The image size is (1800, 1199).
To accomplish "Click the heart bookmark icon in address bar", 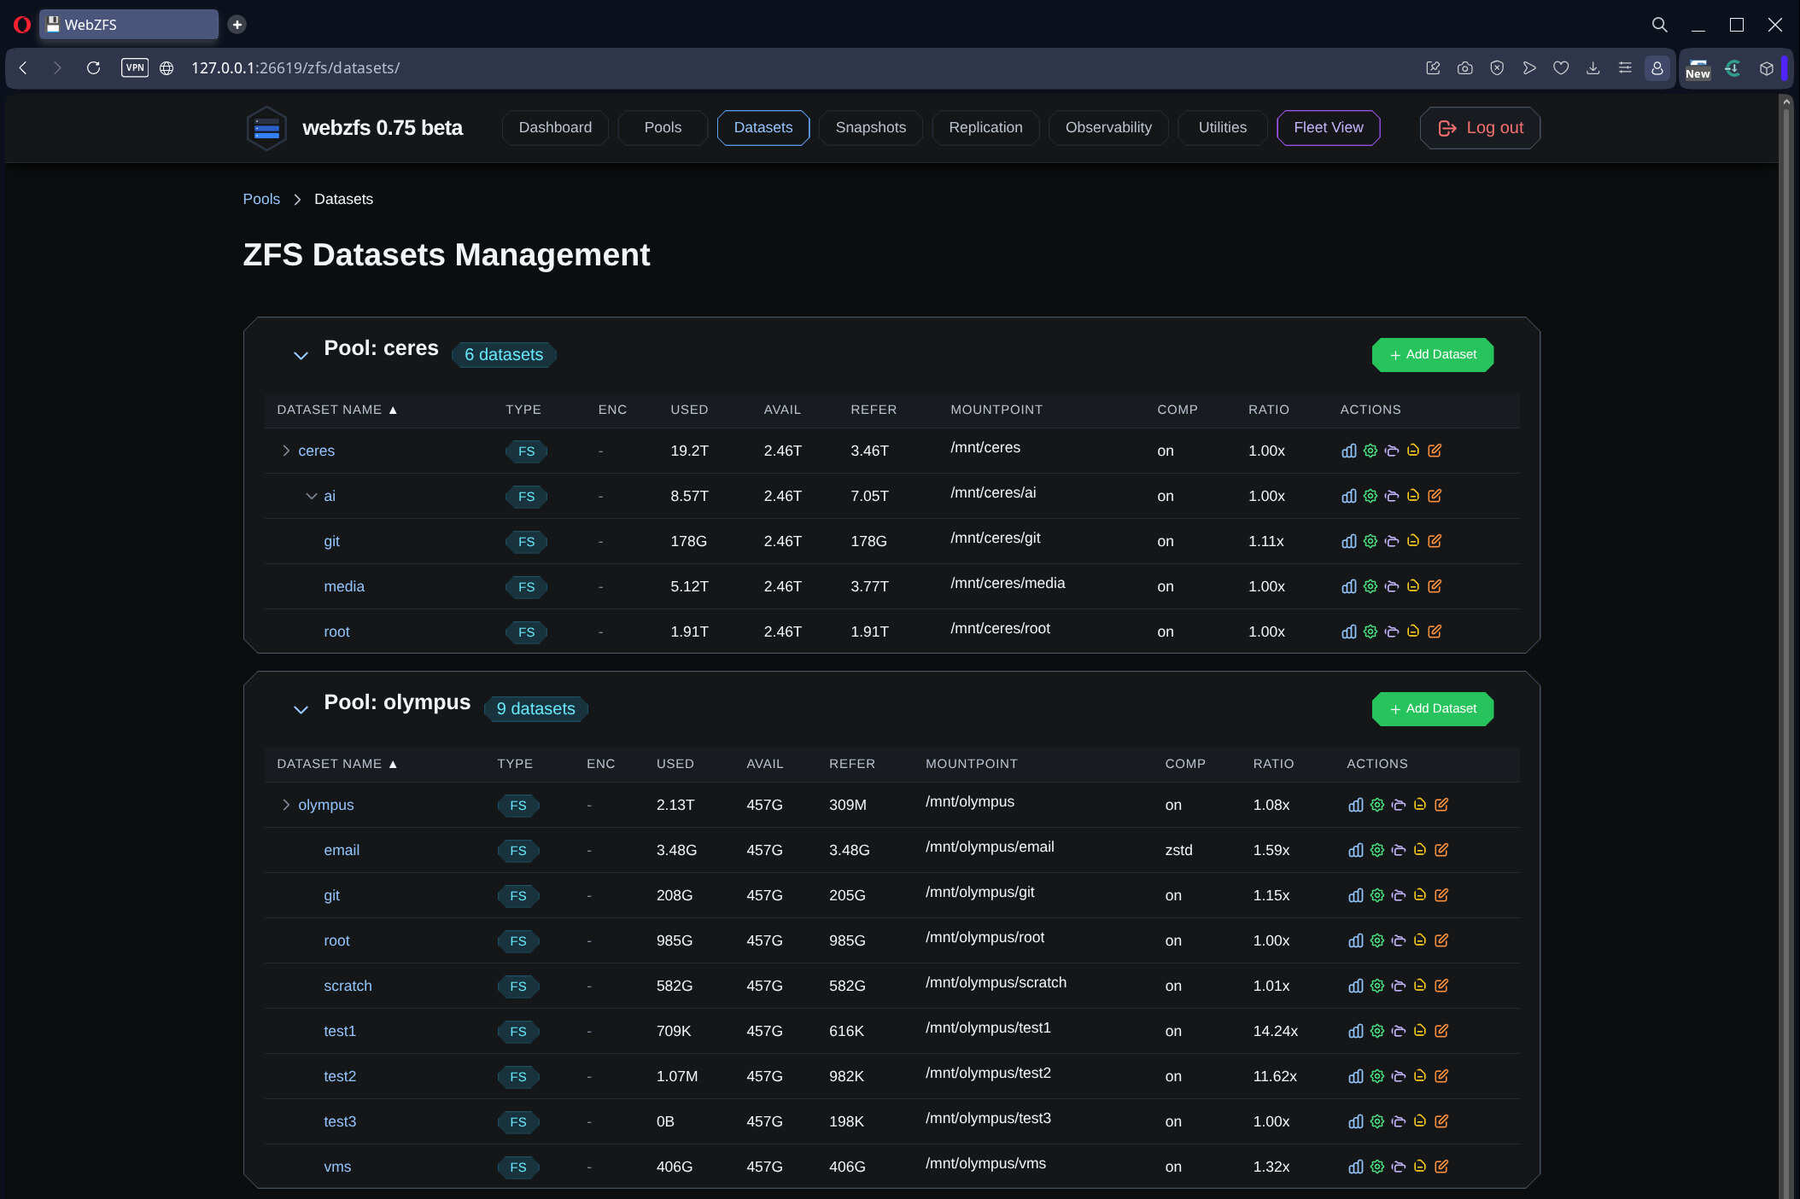I will tap(1561, 68).
